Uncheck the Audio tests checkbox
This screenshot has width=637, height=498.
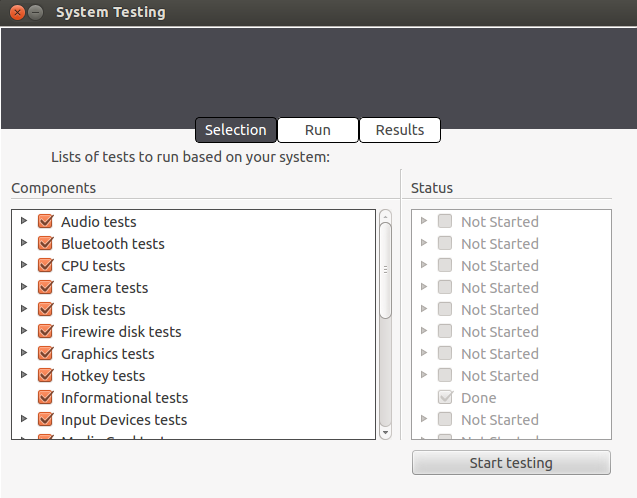click(45, 222)
